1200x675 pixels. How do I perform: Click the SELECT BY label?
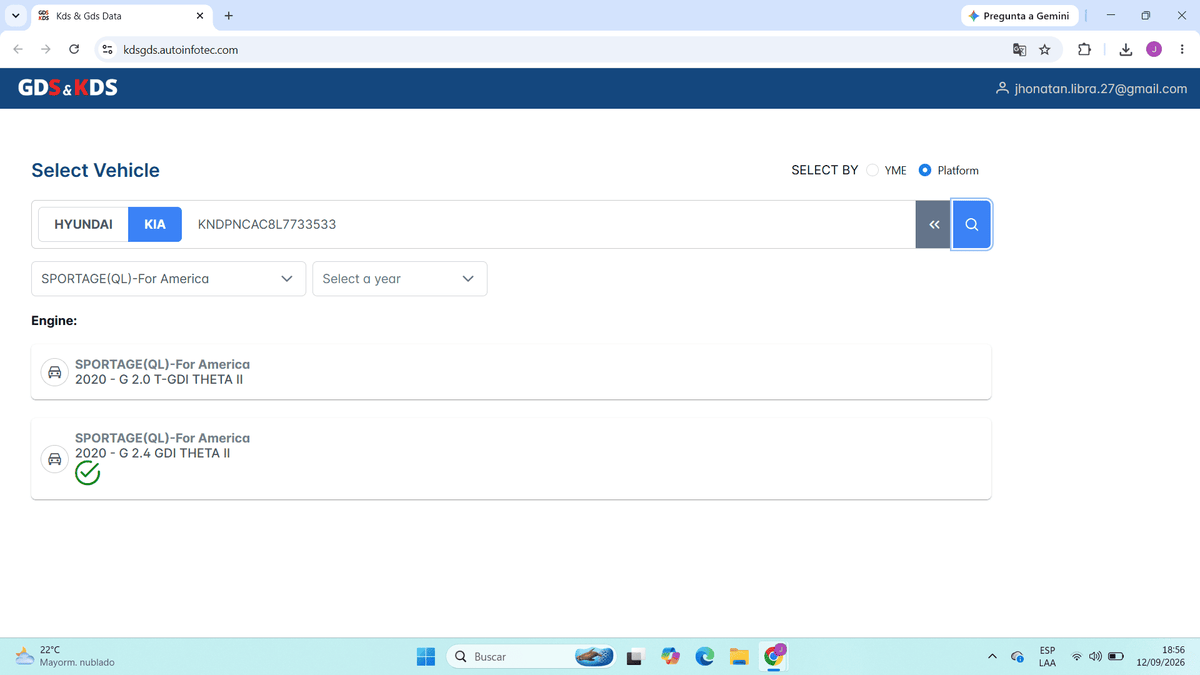pos(824,170)
